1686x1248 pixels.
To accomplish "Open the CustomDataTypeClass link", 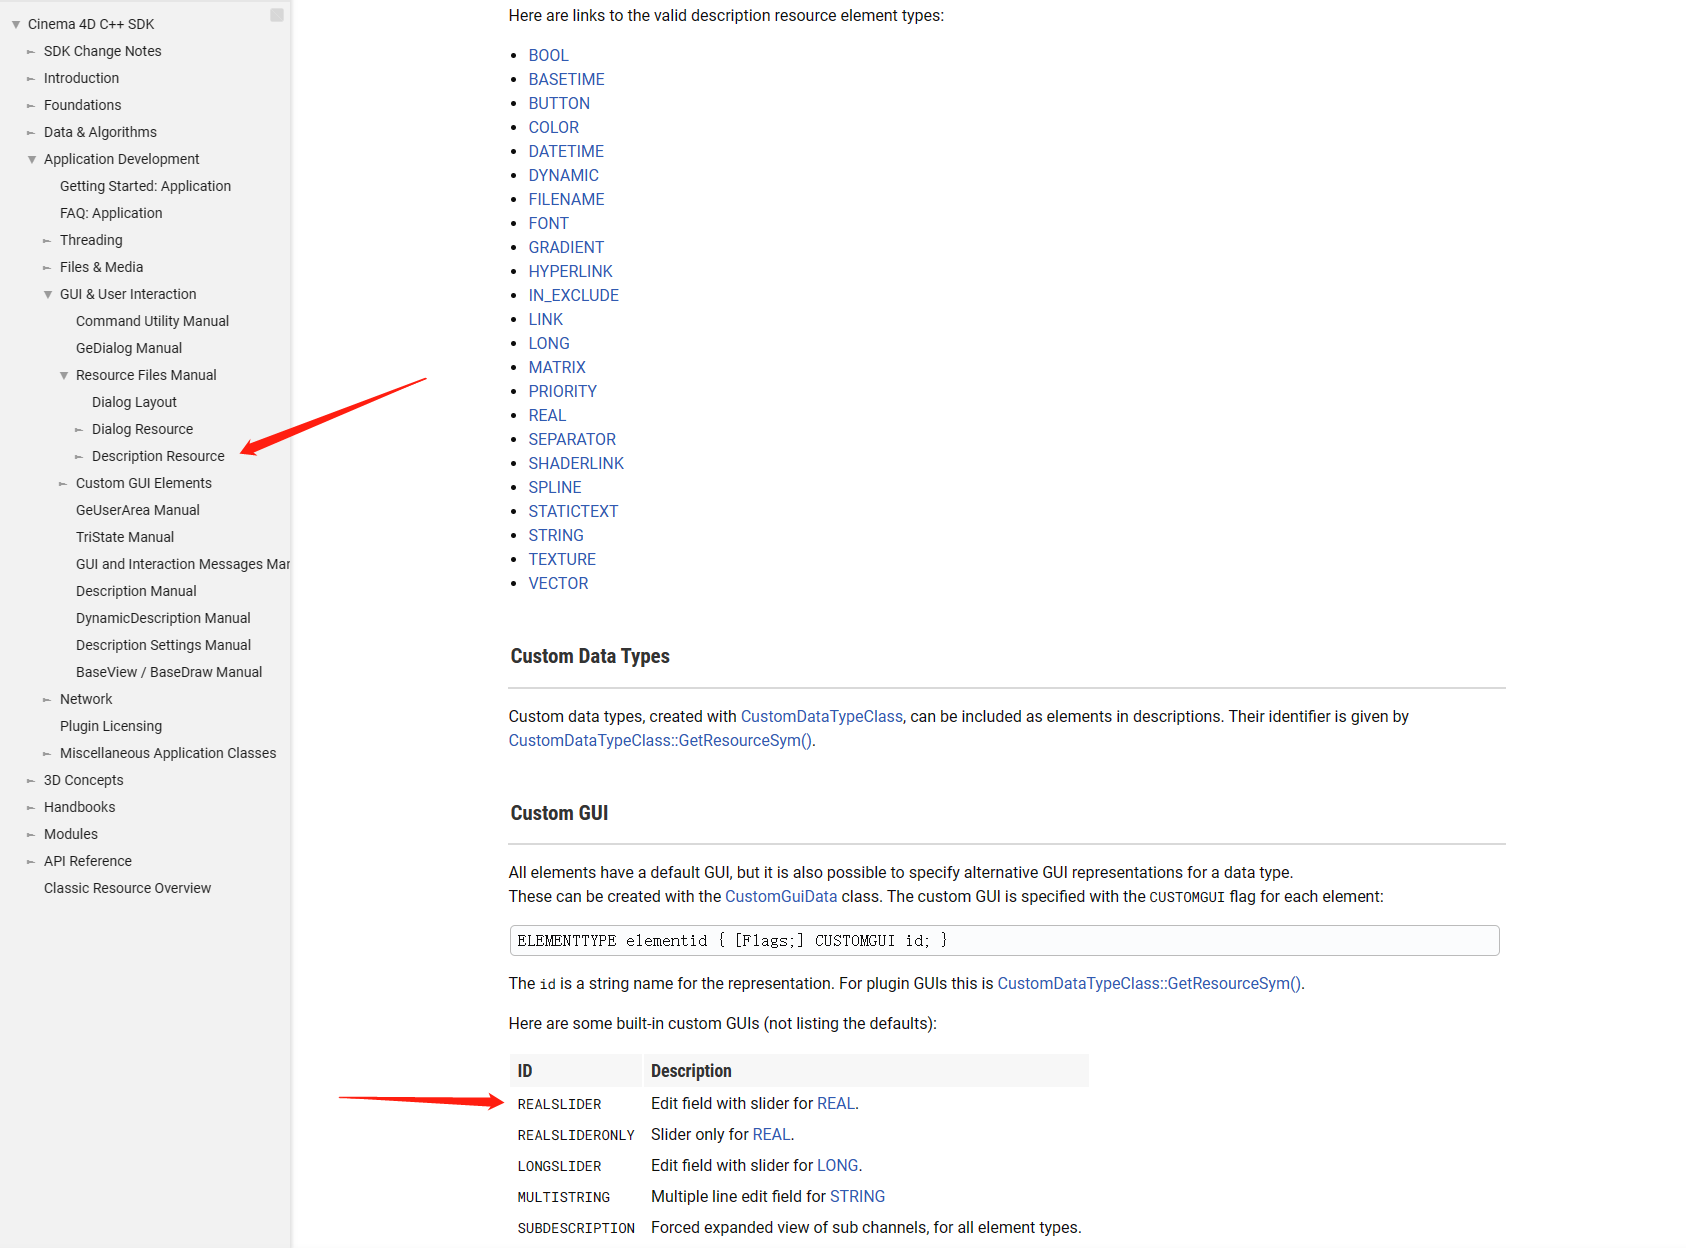I will (x=821, y=716).
